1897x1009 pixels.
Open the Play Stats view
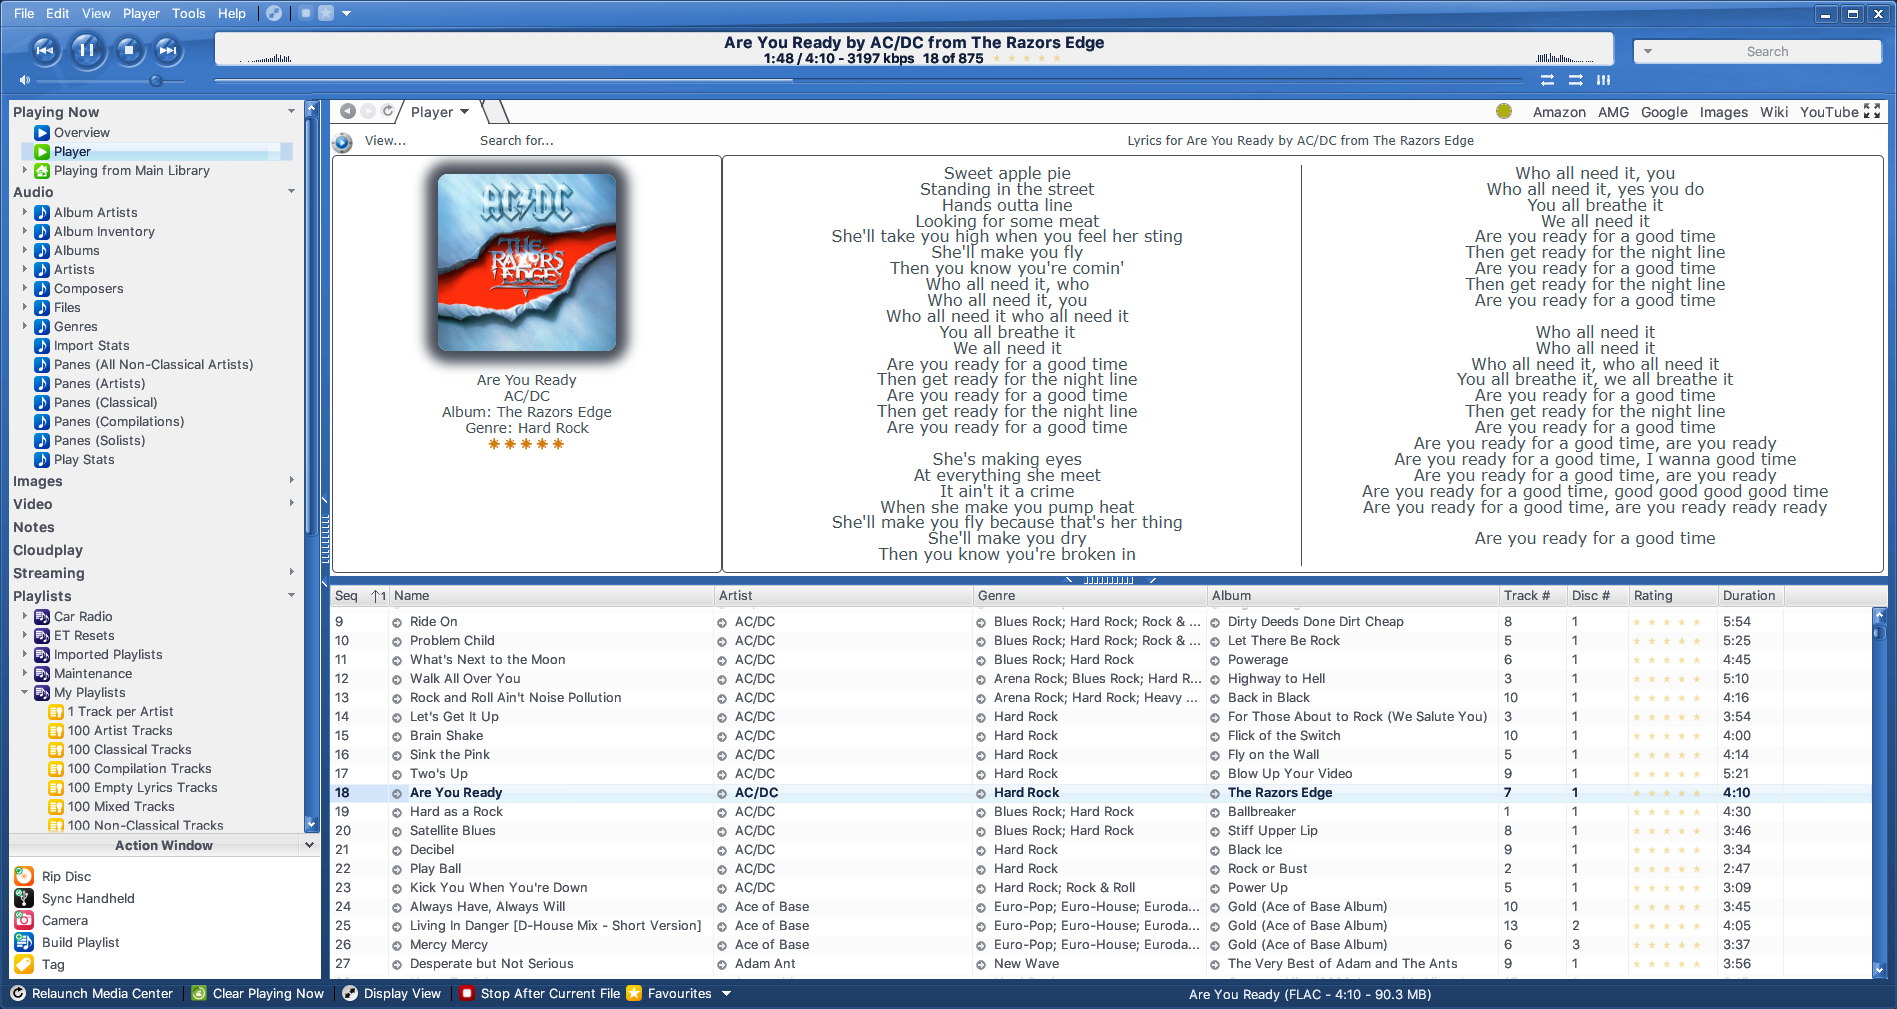click(x=84, y=459)
